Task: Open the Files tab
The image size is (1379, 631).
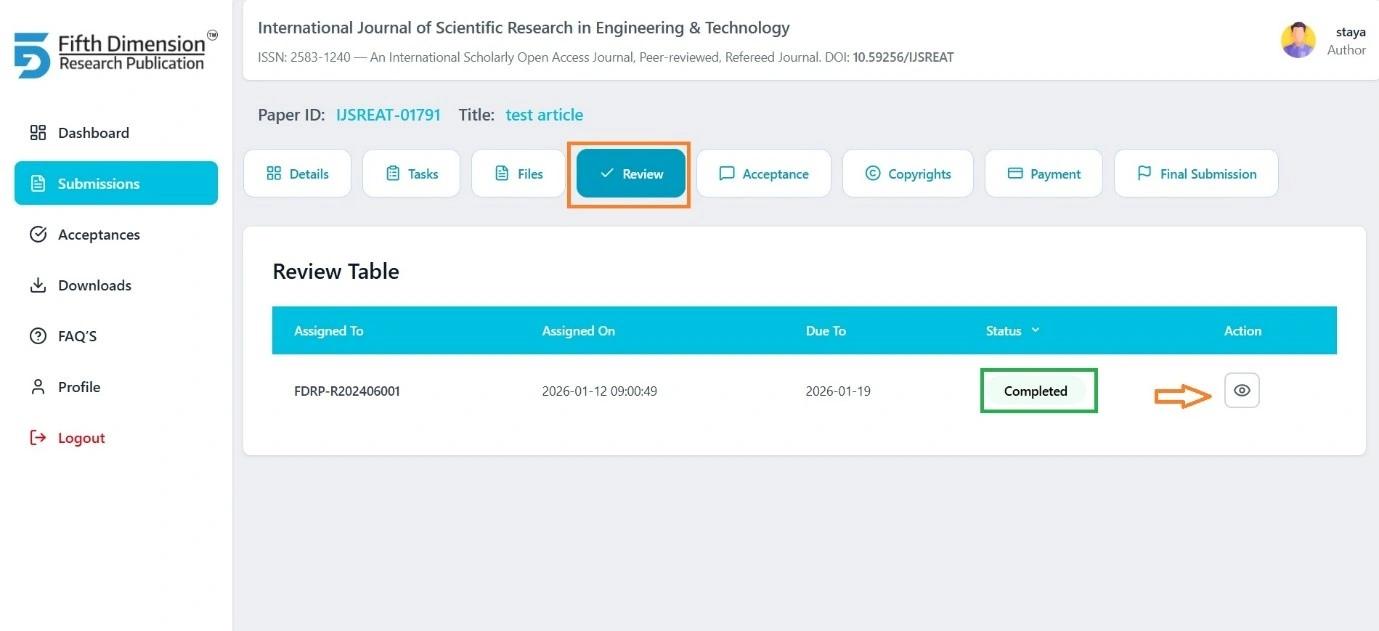Action: (x=518, y=173)
